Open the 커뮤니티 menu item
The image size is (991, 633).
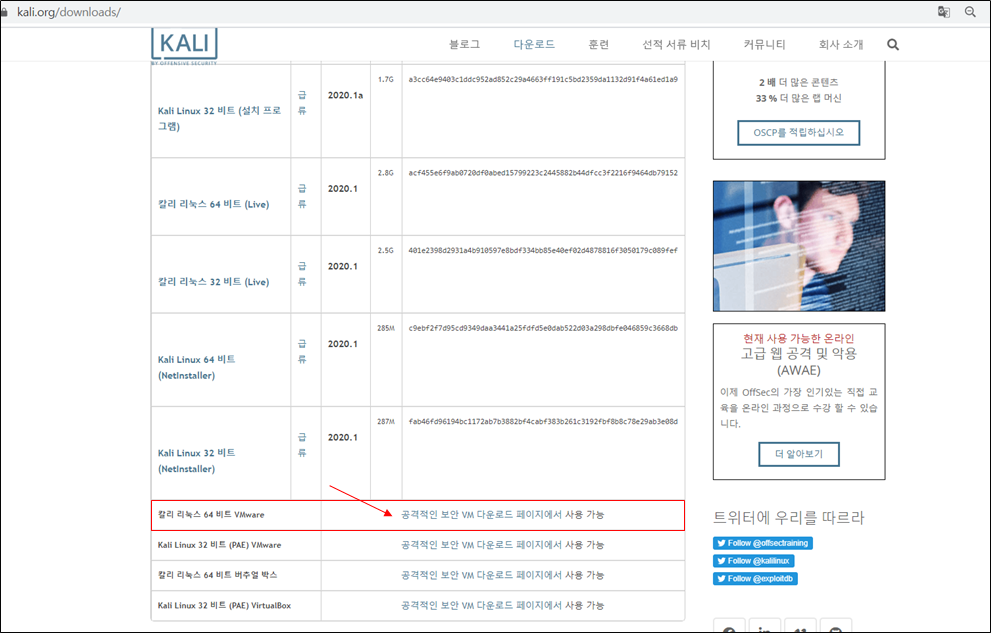pos(765,44)
